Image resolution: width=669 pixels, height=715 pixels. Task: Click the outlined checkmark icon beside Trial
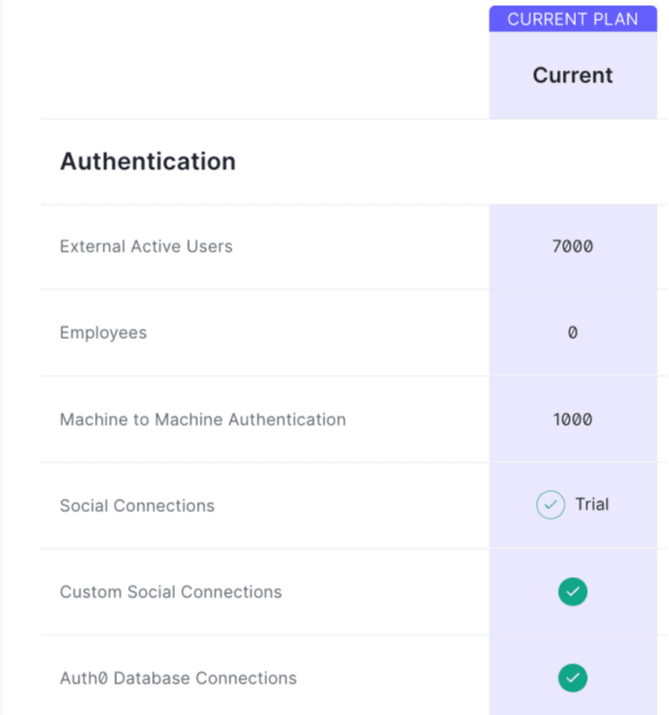click(x=550, y=505)
